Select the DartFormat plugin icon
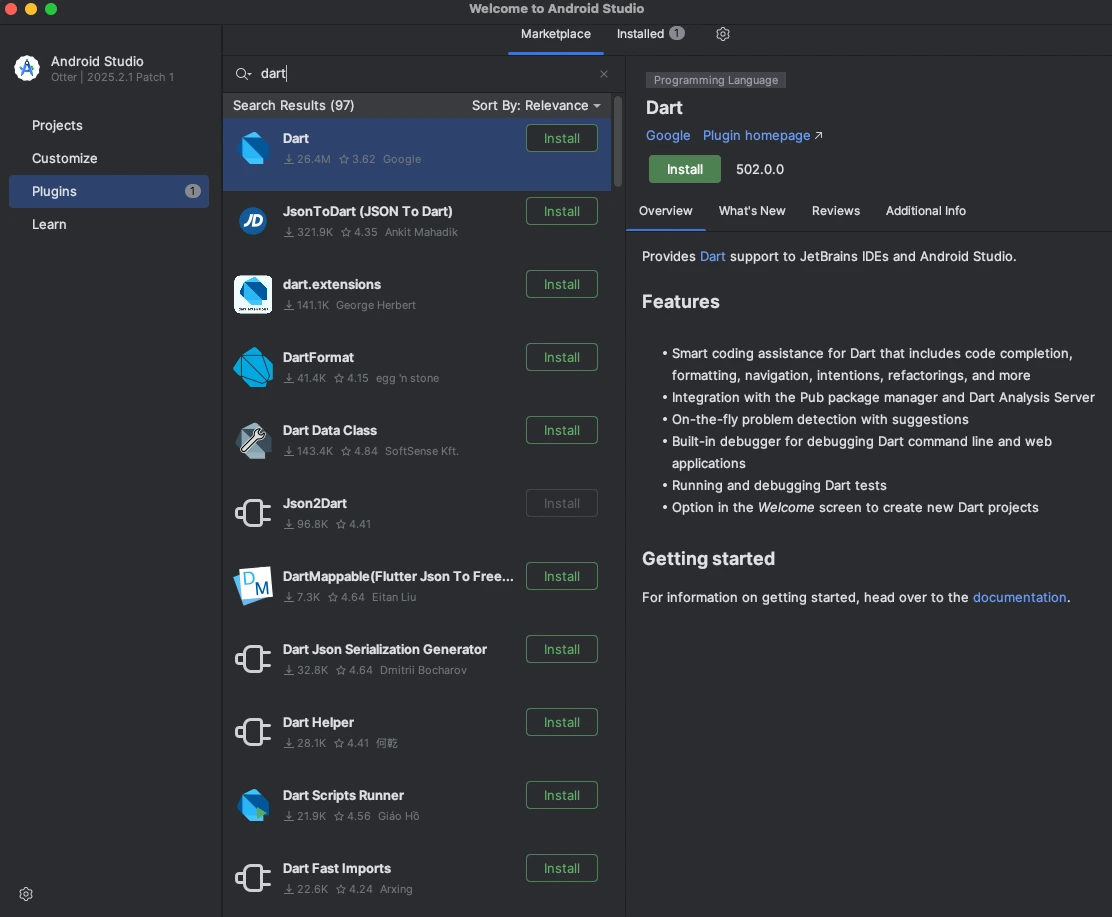 pos(253,367)
